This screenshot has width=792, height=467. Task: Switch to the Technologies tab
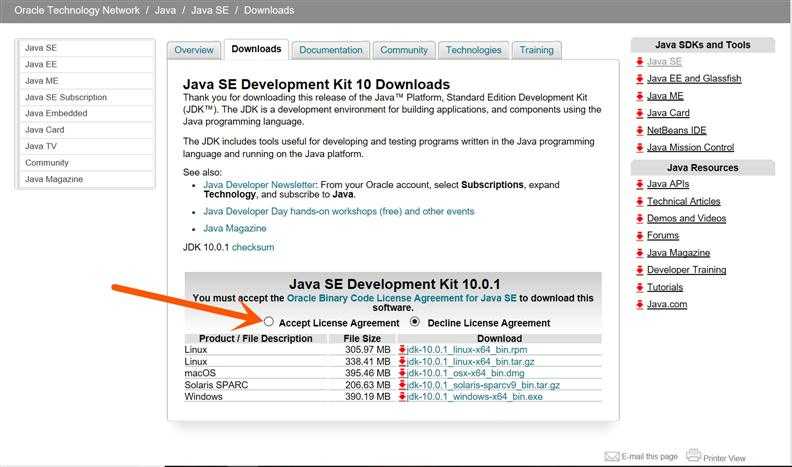point(473,50)
